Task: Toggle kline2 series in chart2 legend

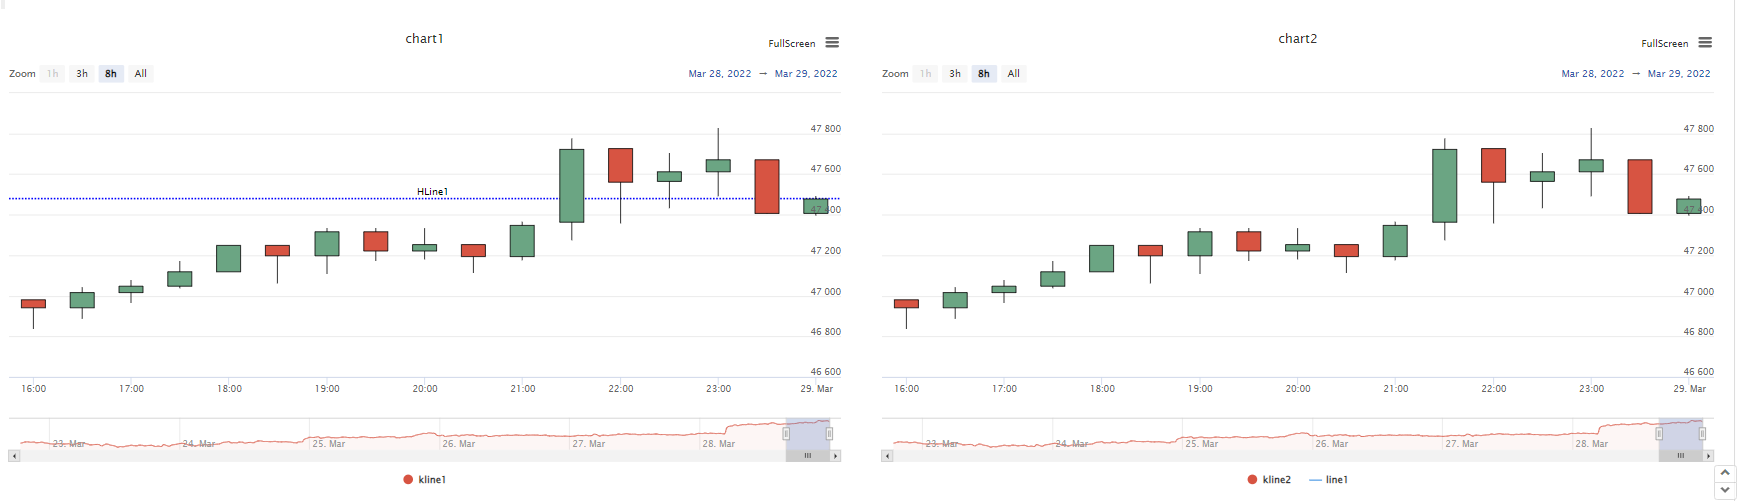Action: (1269, 480)
